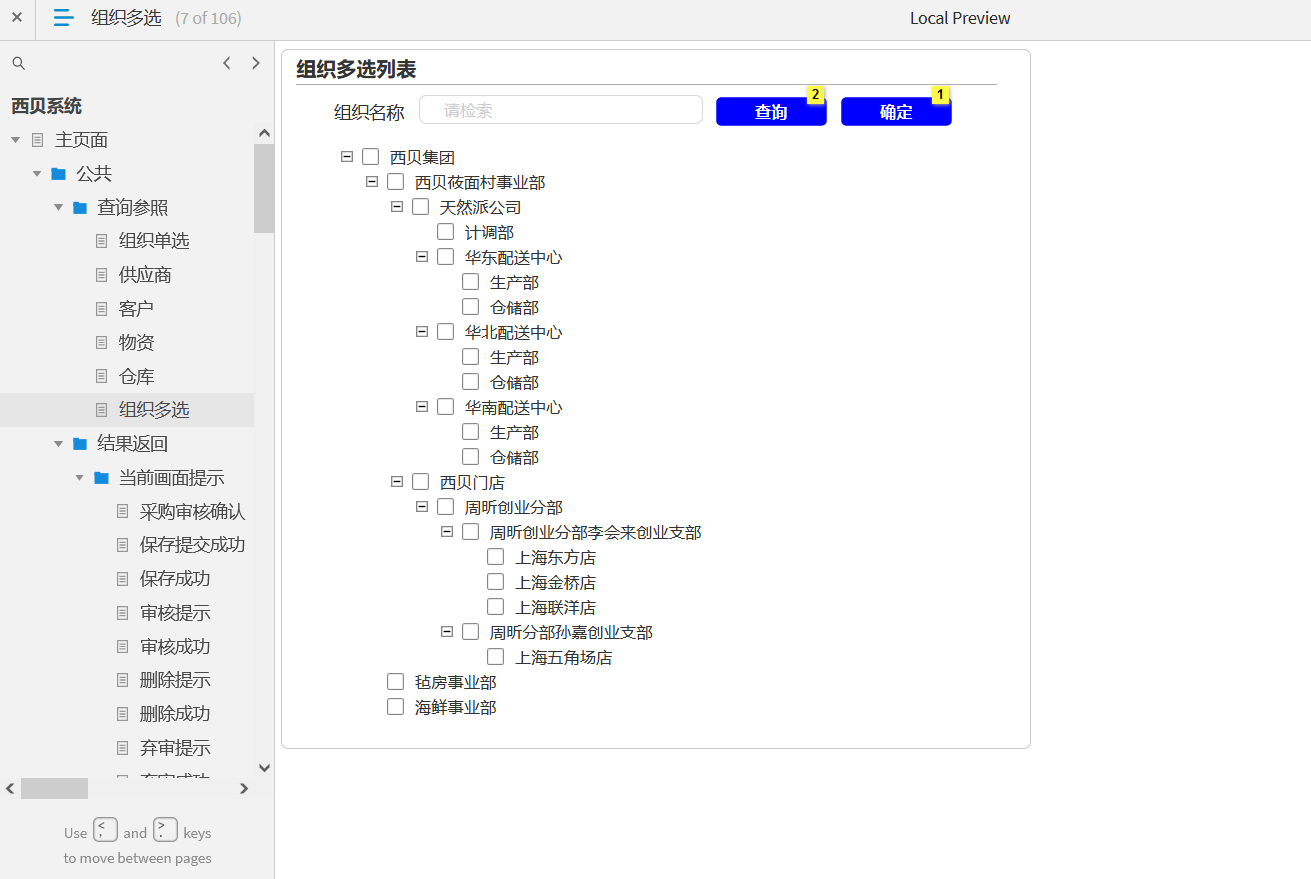Viewport: 1311px width, 879px height.
Task: Close the preview panel with the X icon
Action: (x=17, y=17)
